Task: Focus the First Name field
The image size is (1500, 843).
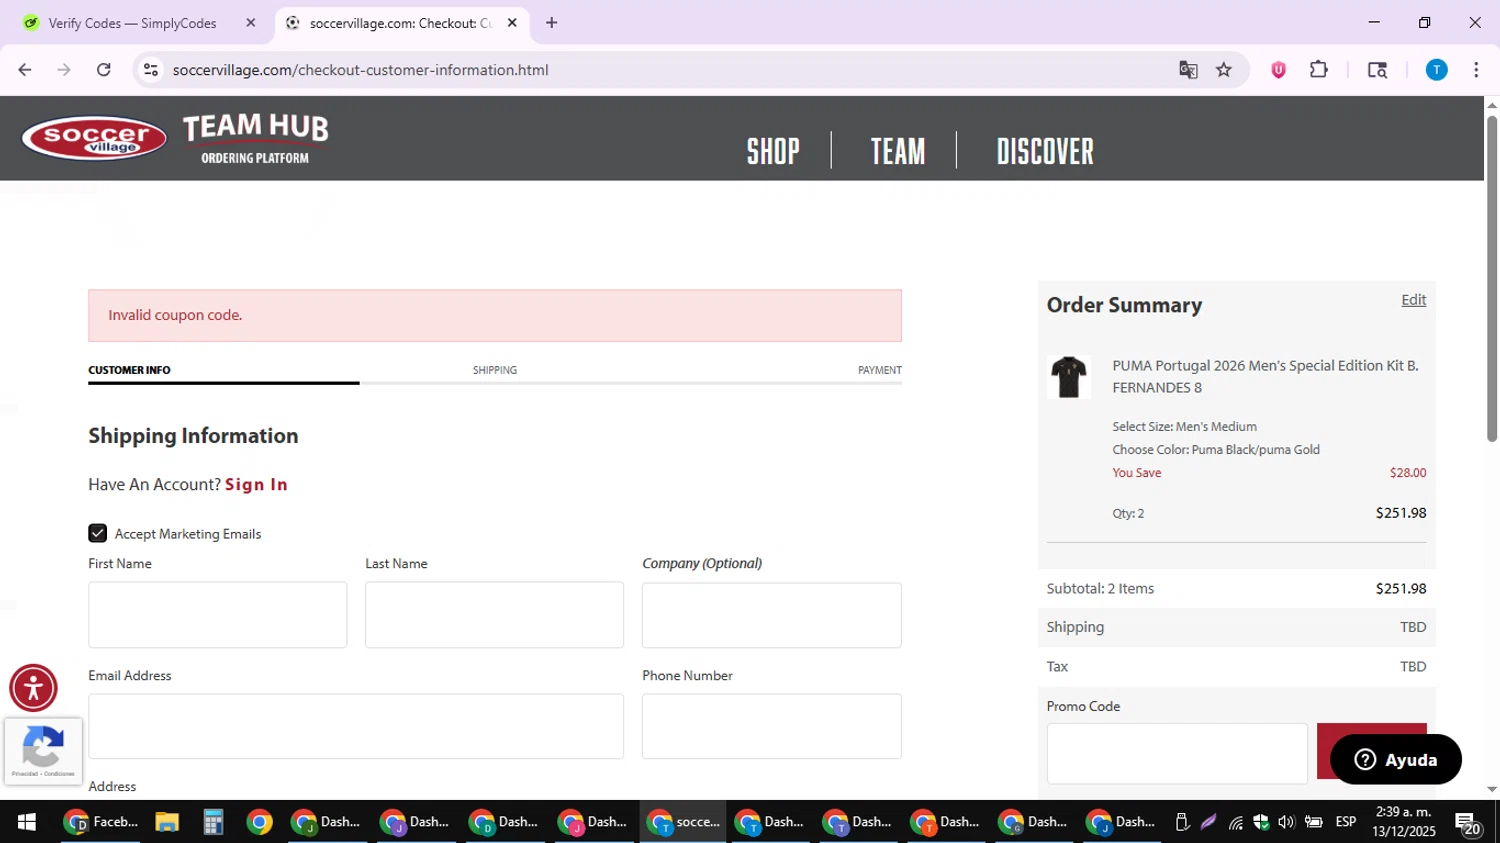Action: point(218,615)
